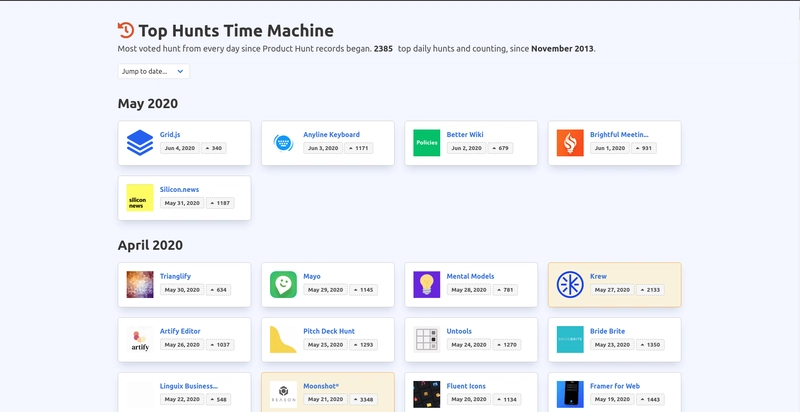Click the Krew blue circle logo
The image size is (800, 412).
click(x=570, y=285)
